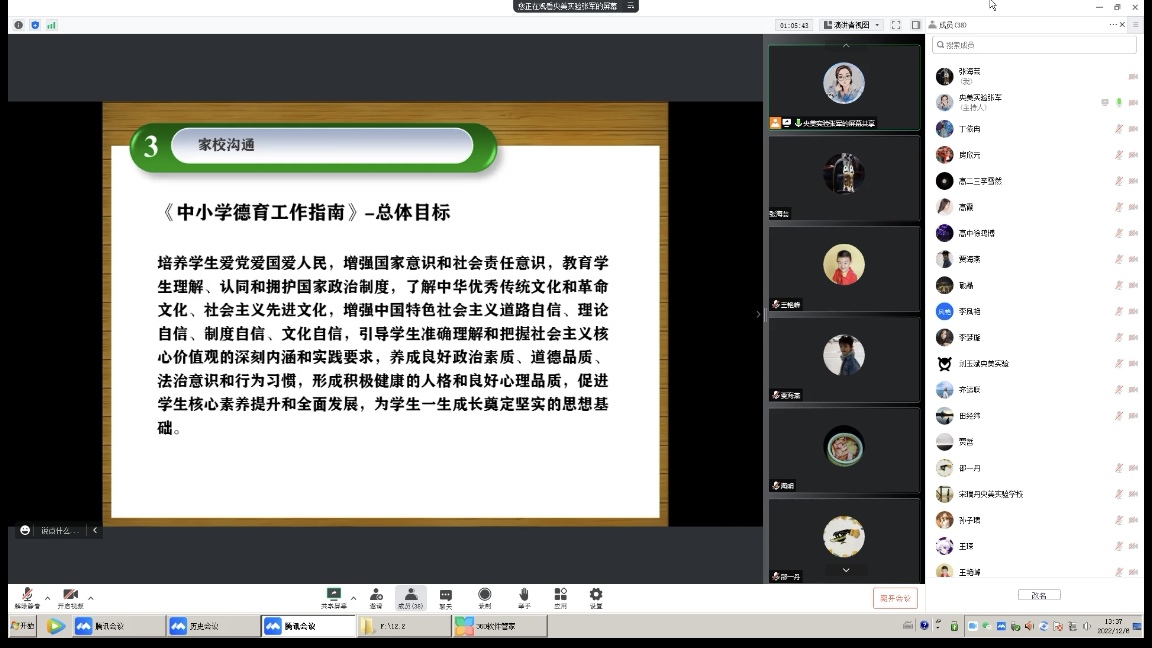Turn on the camera with 开启视频
The height and width of the screenshot is (648, 1152).
point(70,596)
